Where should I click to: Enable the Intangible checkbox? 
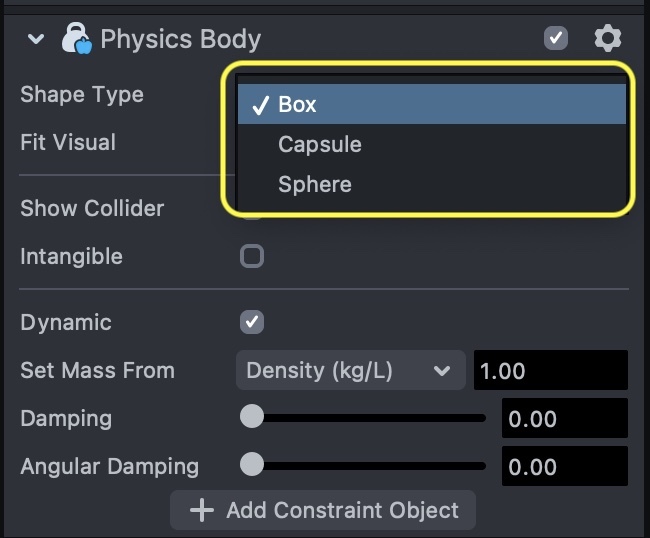coord(252,256)
